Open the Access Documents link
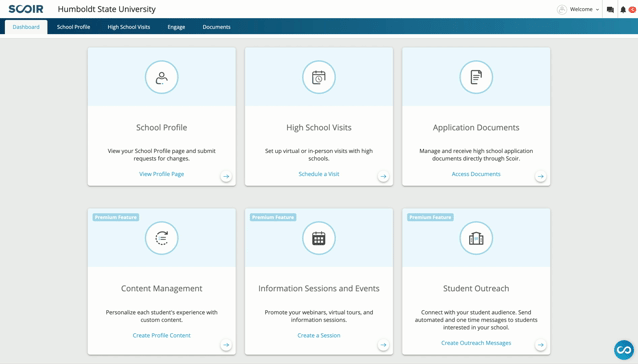 (476, 174)
